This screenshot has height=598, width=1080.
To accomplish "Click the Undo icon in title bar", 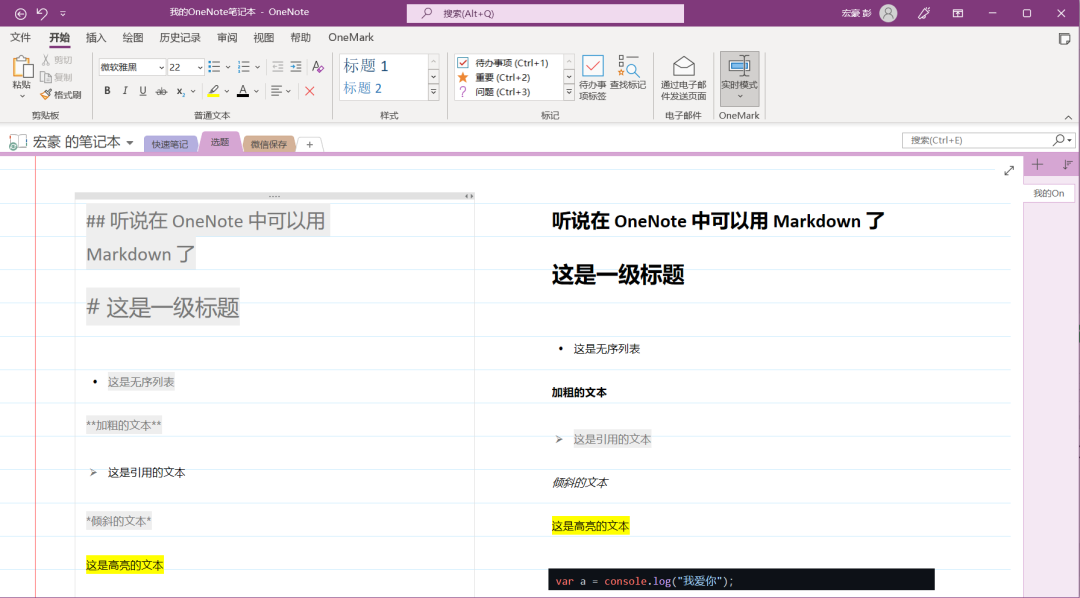I will (40, 12).
